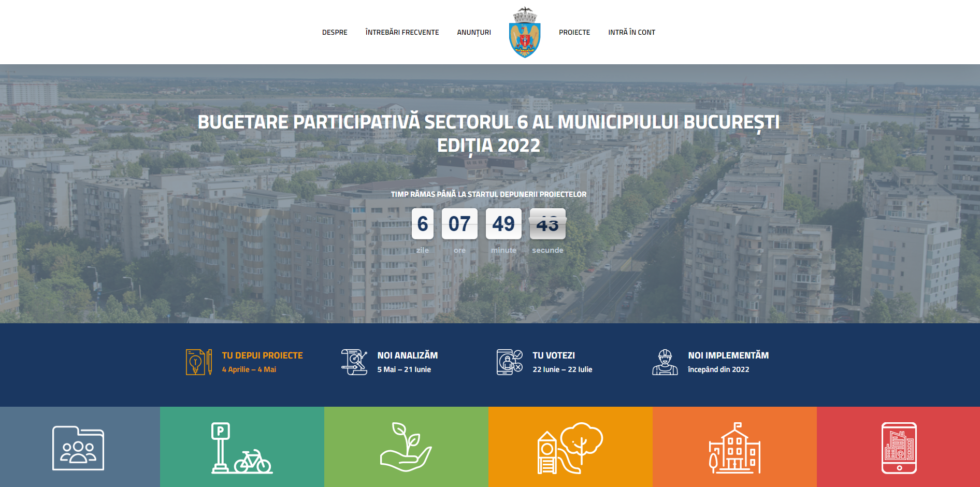Go to Întrebări Frecvente page
The height and width of the screenshot is (487, 980).
pyautogui.click(x=402, y=32)
